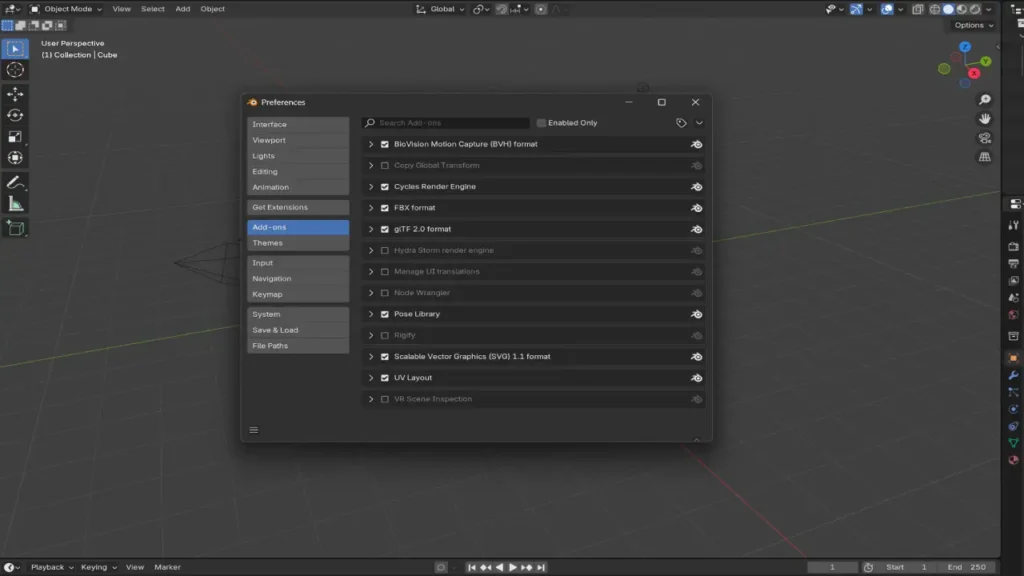Image resolution: width=1024 pixels, height=576 pixels.
Task: Switch to Themes preferences section
Action: pos(298,243)
